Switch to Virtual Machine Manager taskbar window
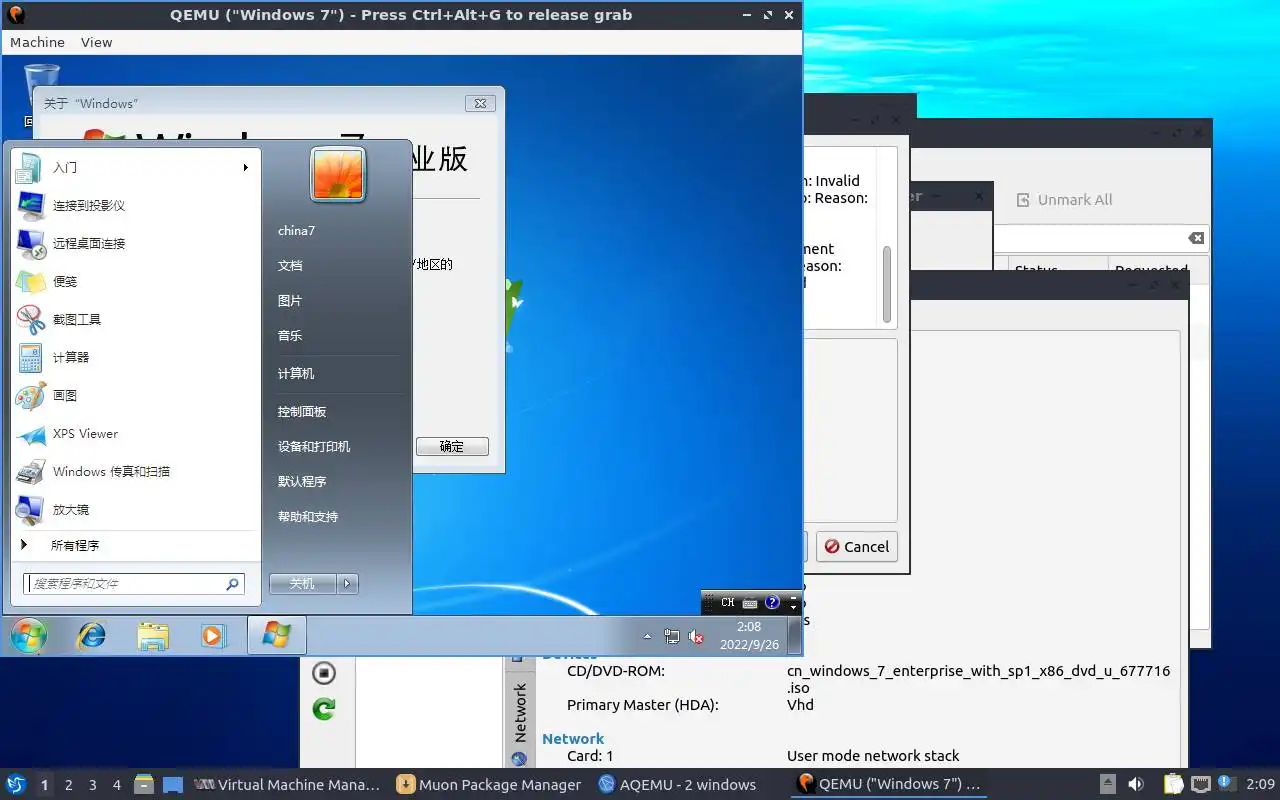 point(287,784)
